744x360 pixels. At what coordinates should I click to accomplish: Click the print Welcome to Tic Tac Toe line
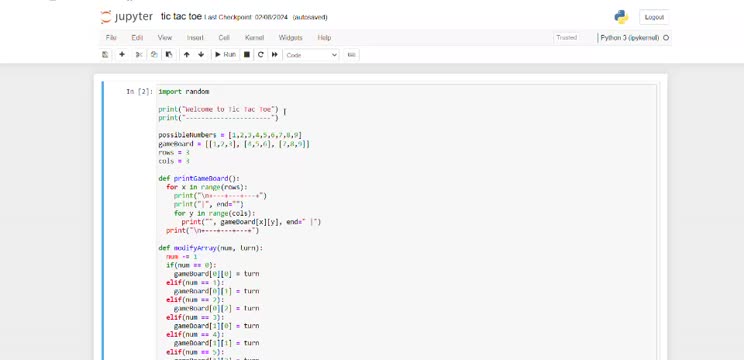pyautogui.click(x=218, y=109)
